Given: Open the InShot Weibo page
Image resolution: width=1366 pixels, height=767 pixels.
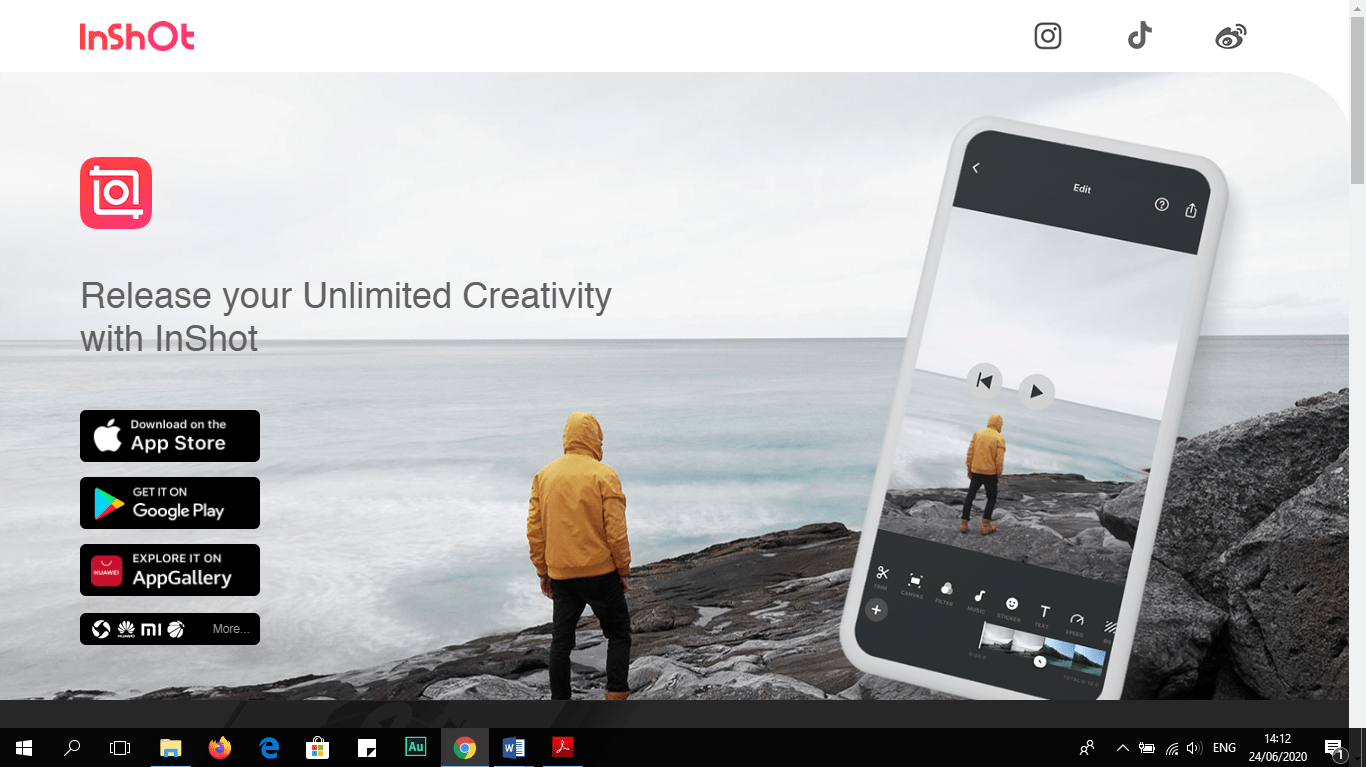Looking at the screenshot, I should click(1231, 37).
